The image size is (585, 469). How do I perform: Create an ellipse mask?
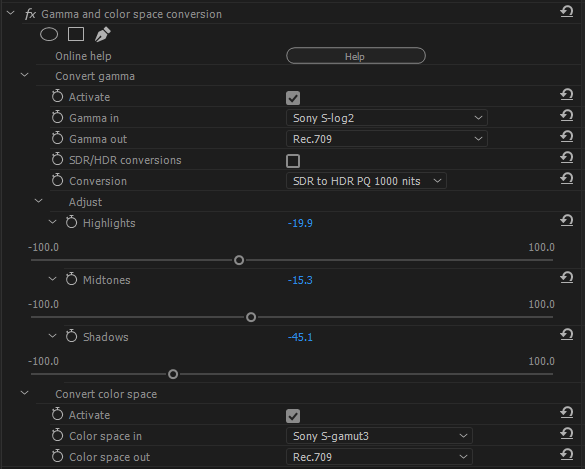tap(49, 35)
